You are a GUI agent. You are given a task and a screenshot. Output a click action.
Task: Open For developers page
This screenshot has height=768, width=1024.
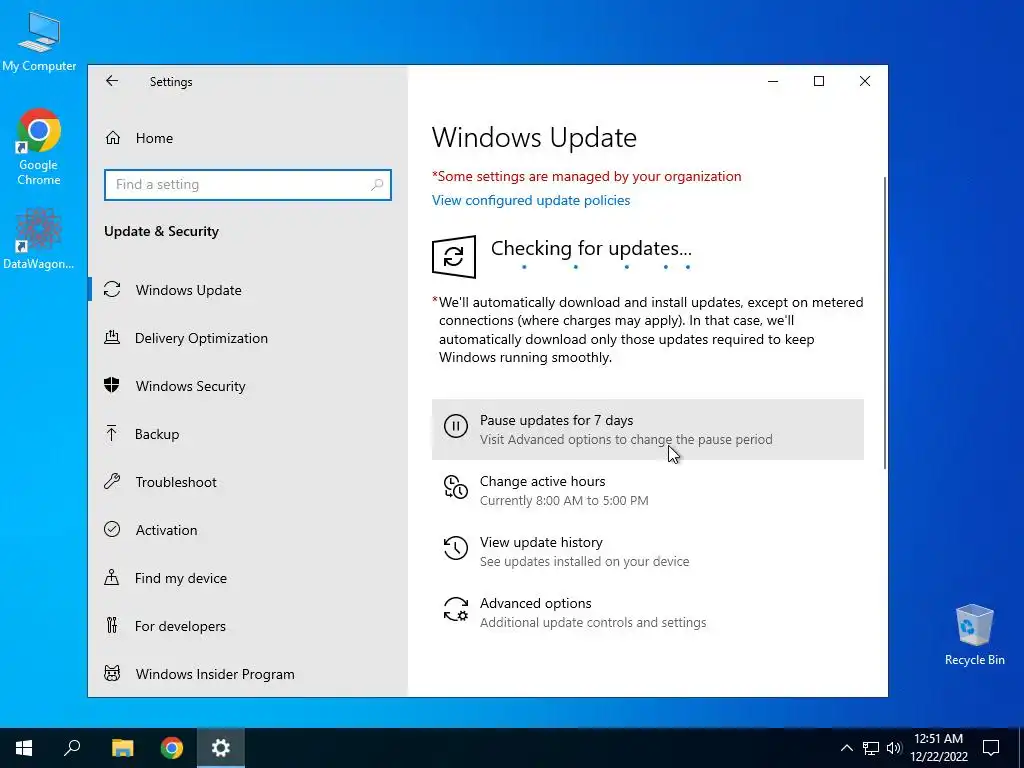180,626
